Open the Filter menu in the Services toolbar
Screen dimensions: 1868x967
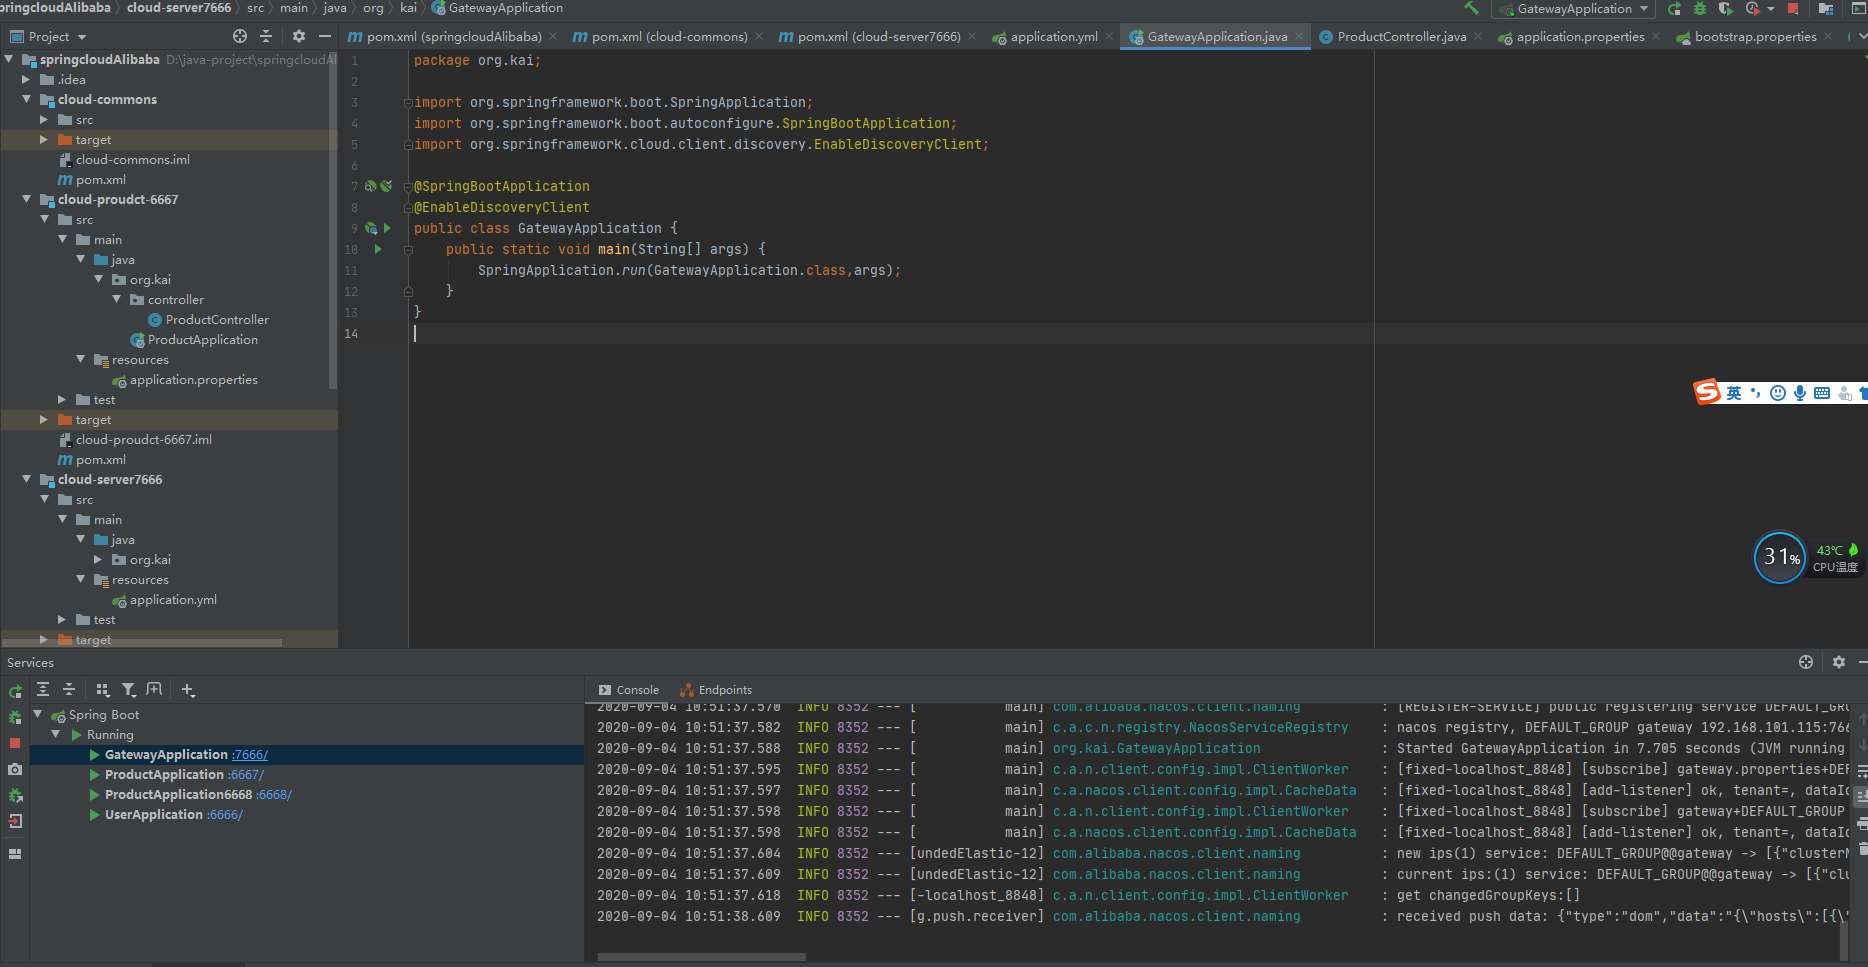tap(128, 690)
